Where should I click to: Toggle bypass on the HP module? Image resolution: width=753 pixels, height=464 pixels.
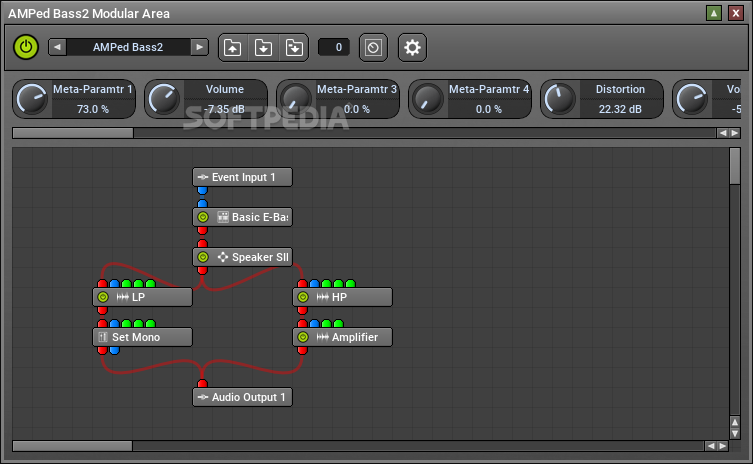click(303, 297)
